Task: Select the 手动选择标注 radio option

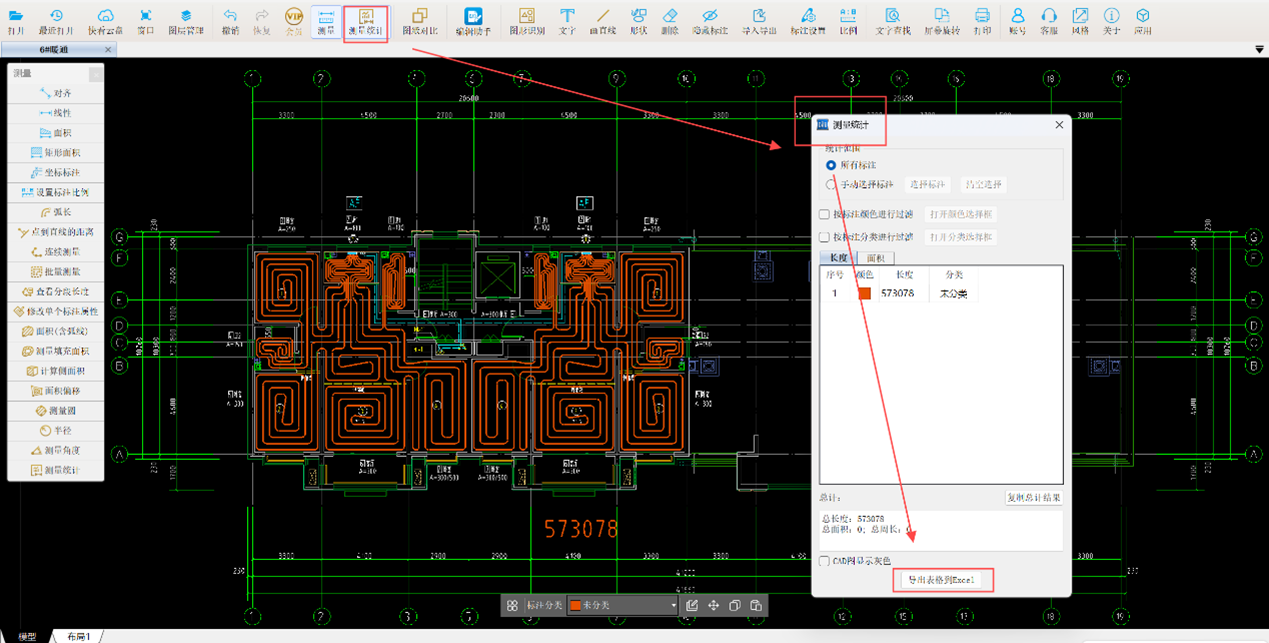Action: click(831, 185)
